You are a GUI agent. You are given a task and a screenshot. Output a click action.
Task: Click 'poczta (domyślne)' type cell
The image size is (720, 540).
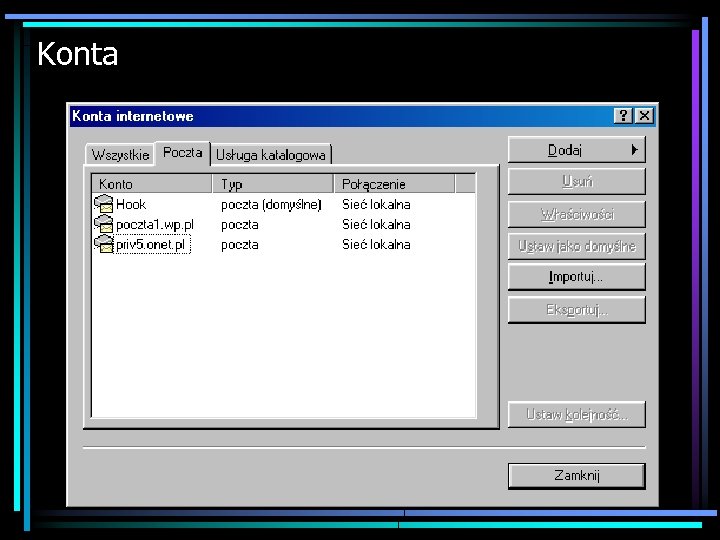point(271,204)
